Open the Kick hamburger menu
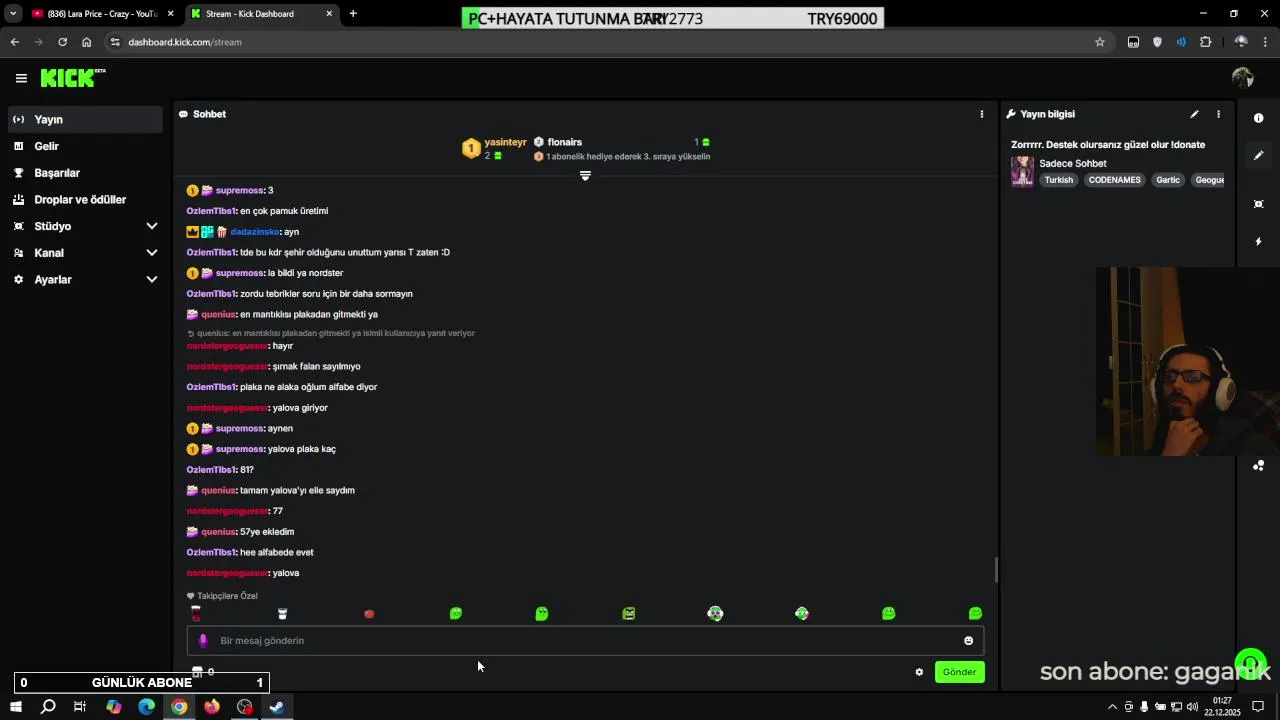 coord(21,78)
